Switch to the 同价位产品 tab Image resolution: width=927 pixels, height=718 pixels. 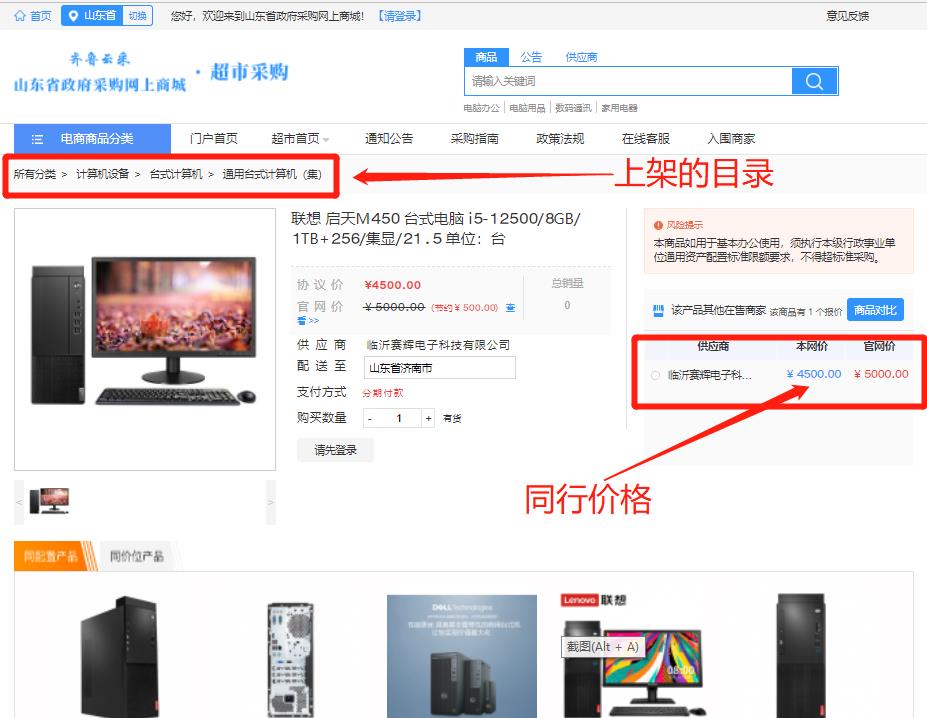tap(136, 556)
